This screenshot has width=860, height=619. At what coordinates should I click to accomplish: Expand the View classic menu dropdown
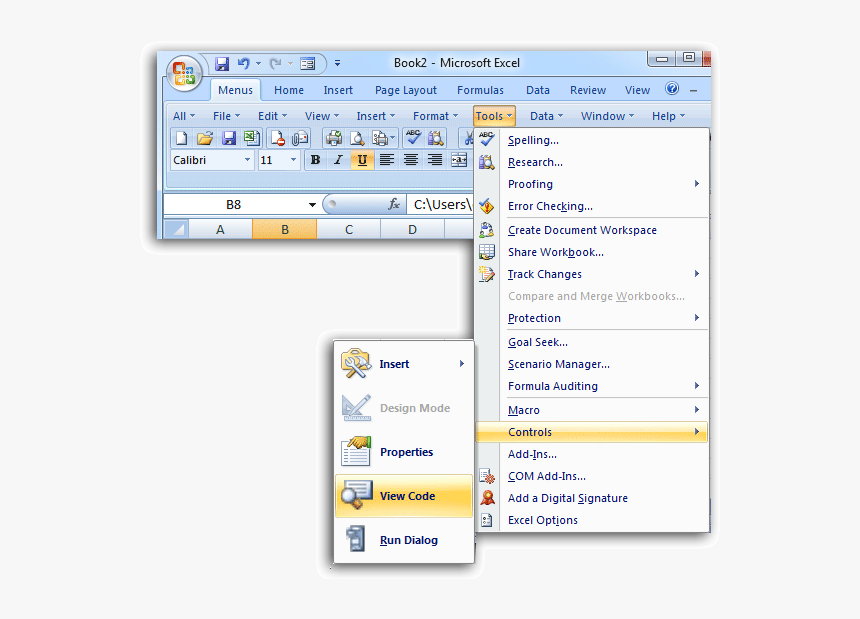(322, 116)
